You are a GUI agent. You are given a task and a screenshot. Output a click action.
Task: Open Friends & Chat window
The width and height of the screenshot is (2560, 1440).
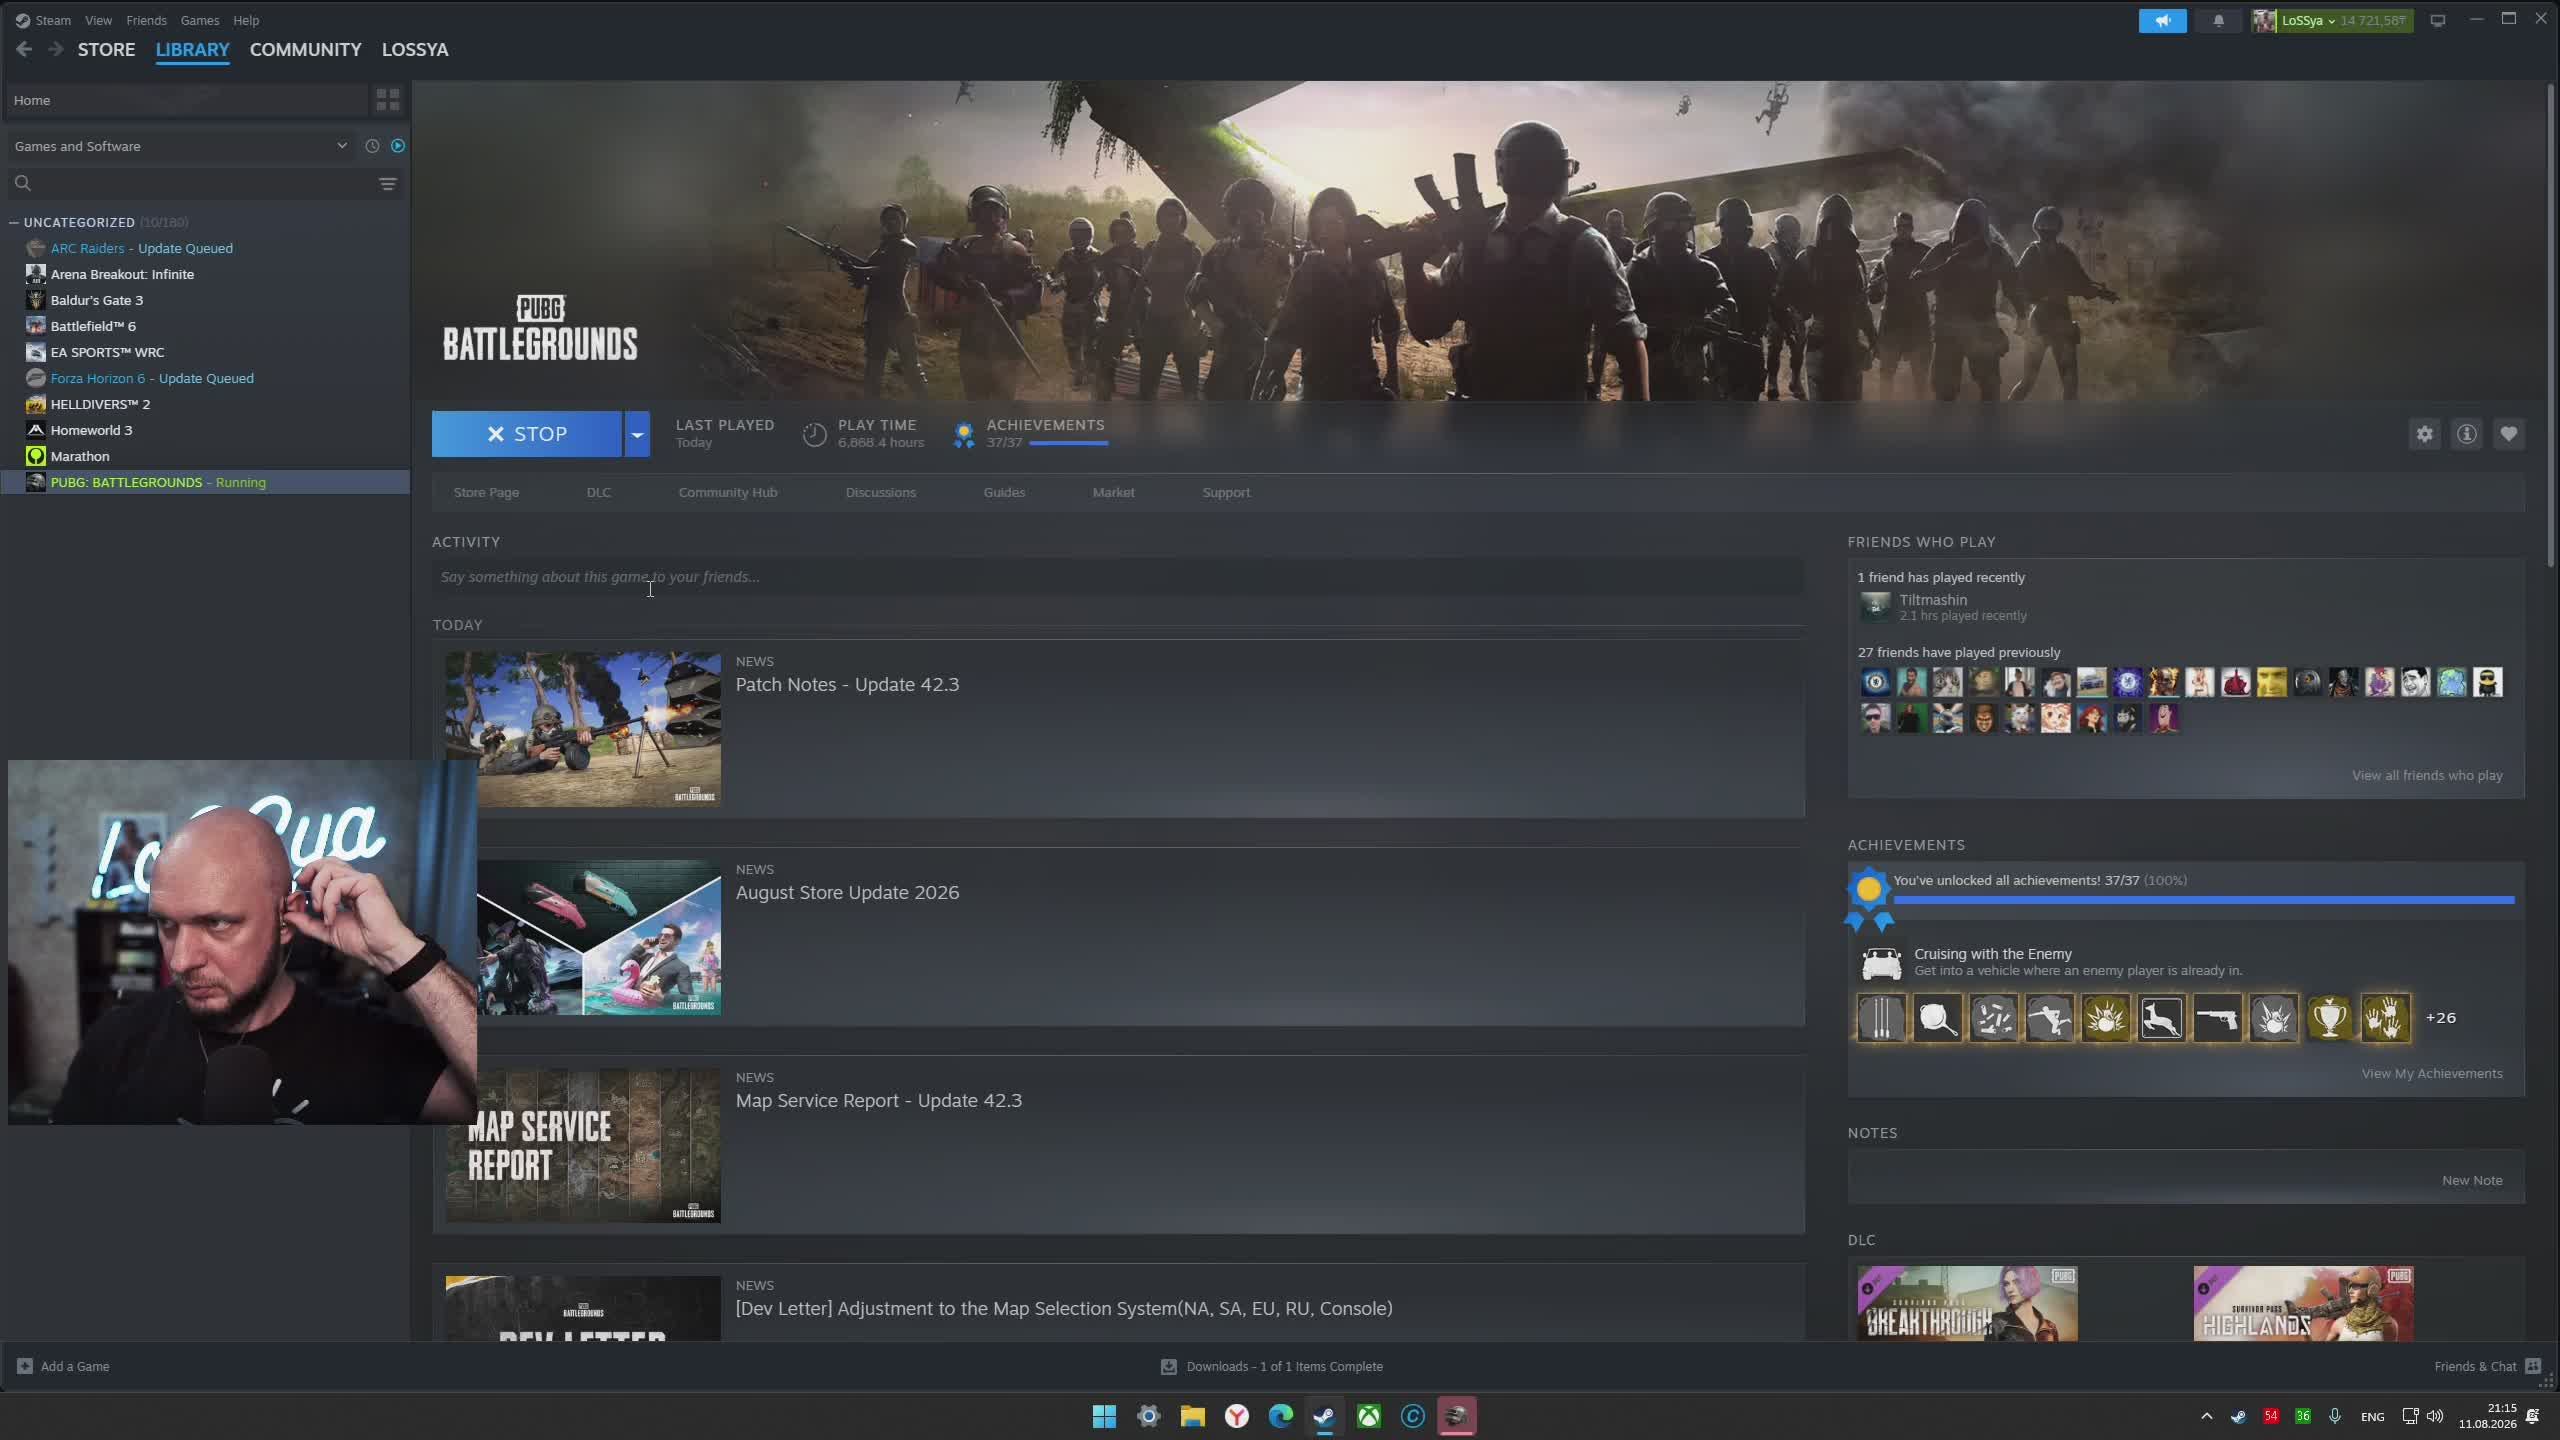tap(2487, 1366)
